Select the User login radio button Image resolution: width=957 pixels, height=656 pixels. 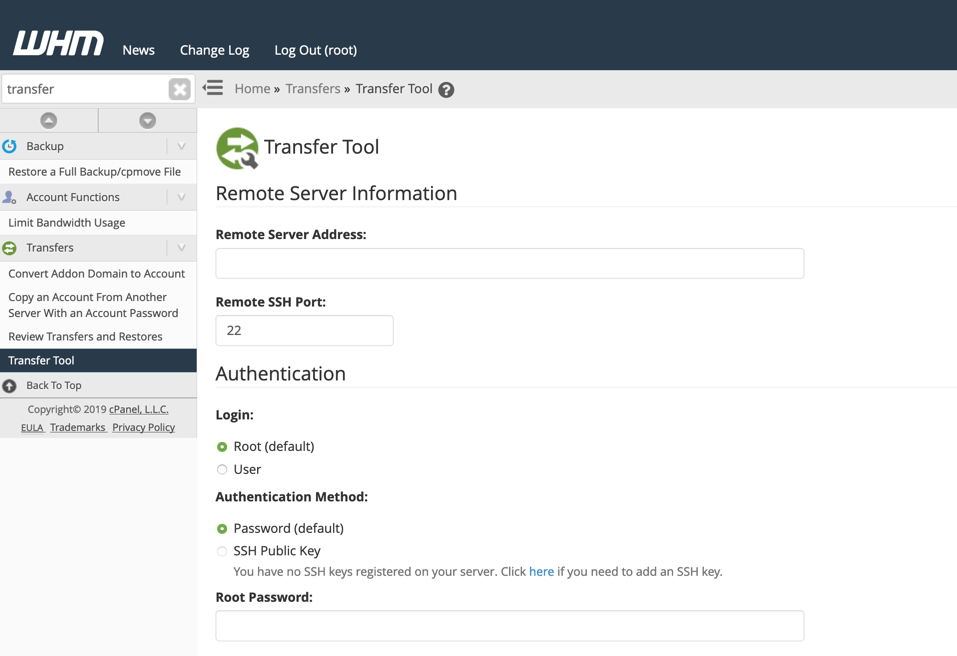coord(222,470)
